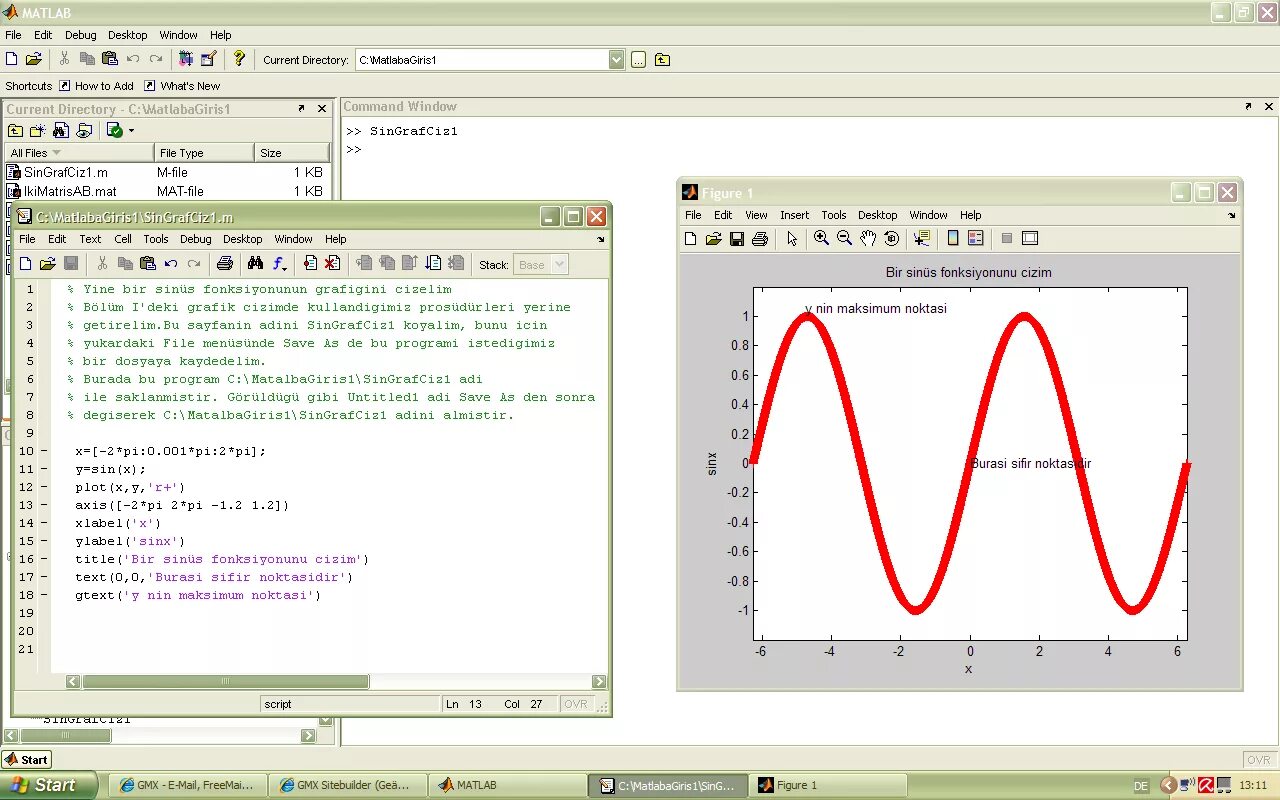The width and height of the screenshot is (1280, 800).
Task: Open the Stack dropdown in Editor toolbar
Action: coord(559,265)
